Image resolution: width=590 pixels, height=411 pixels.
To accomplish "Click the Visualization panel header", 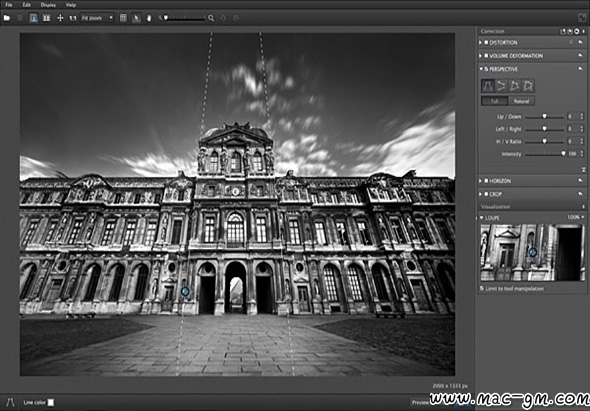I will pos(532,207).
